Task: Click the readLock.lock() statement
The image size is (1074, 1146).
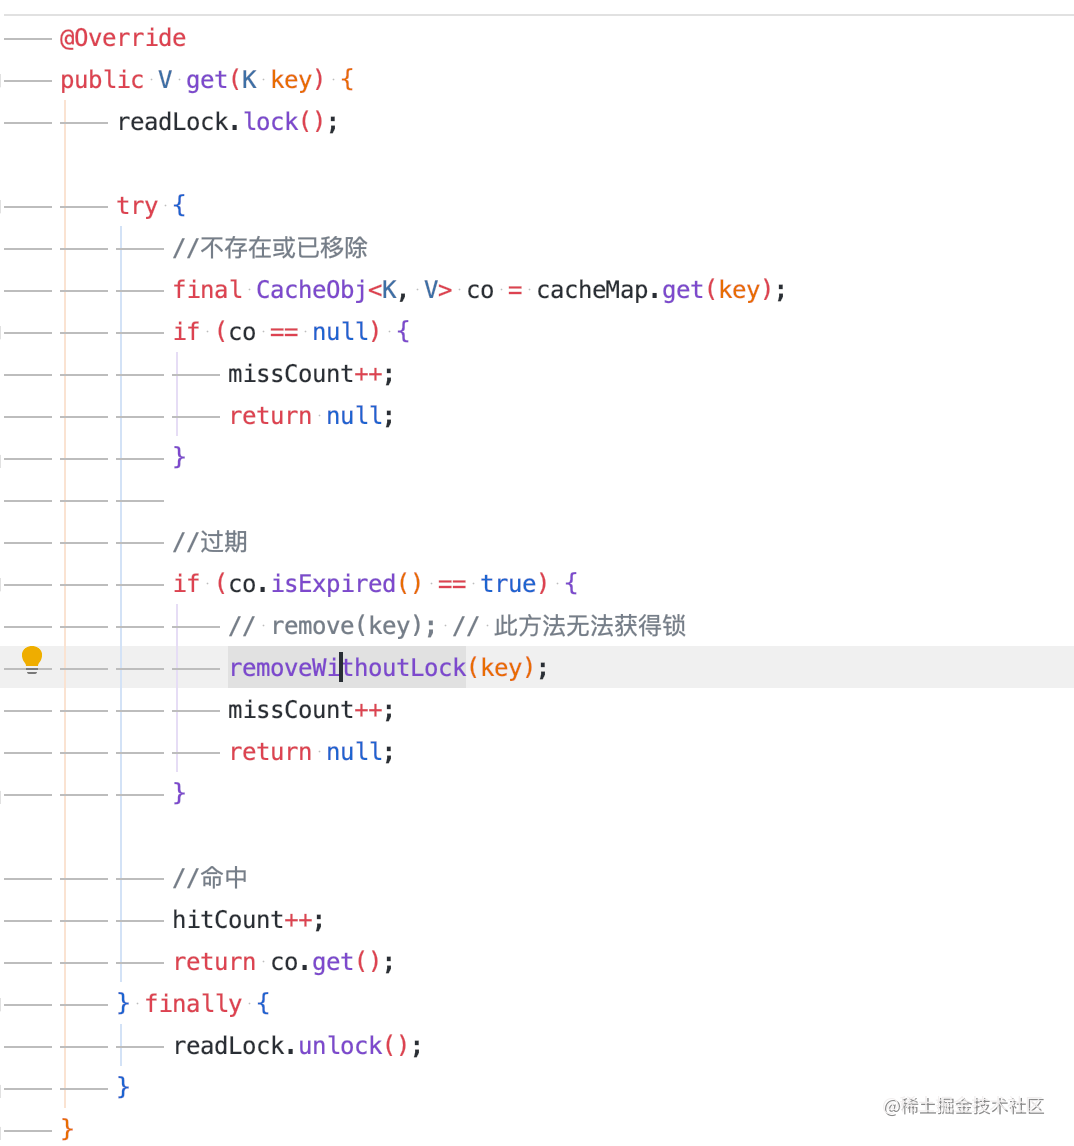Action: coord(227,122)
